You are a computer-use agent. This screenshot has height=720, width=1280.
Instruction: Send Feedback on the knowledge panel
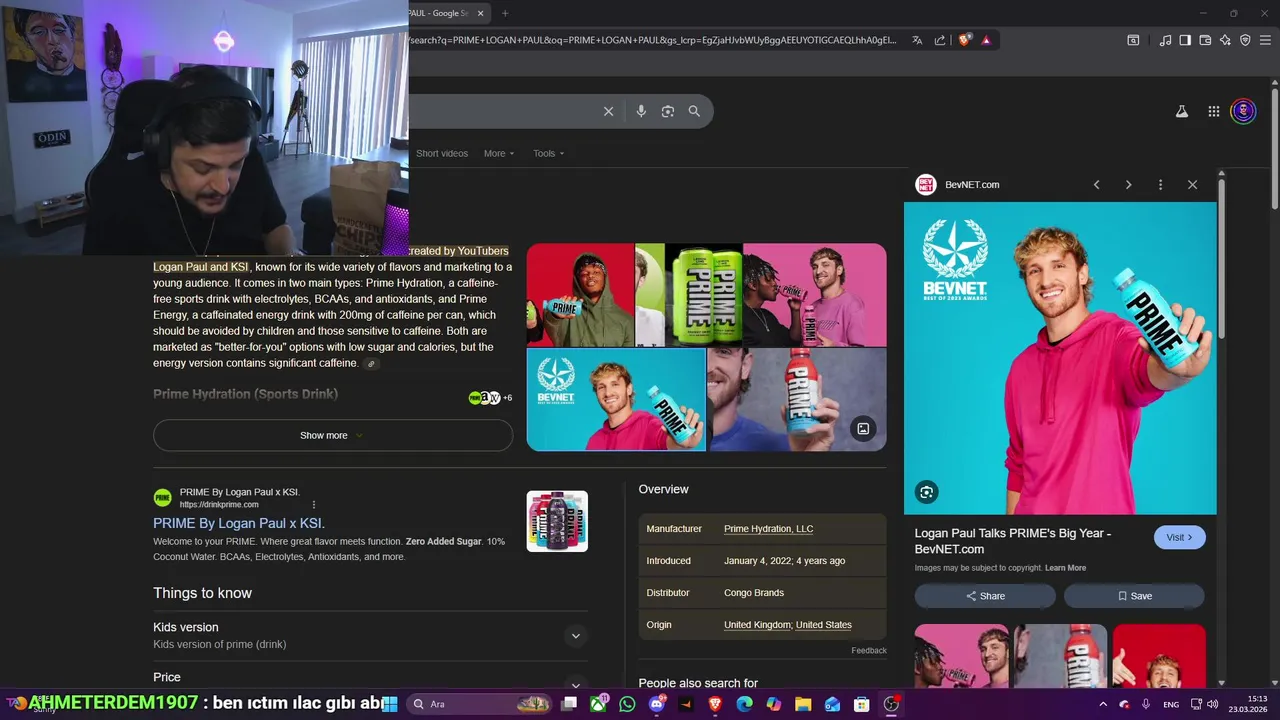pyautogui.click(x=869, y=651)
